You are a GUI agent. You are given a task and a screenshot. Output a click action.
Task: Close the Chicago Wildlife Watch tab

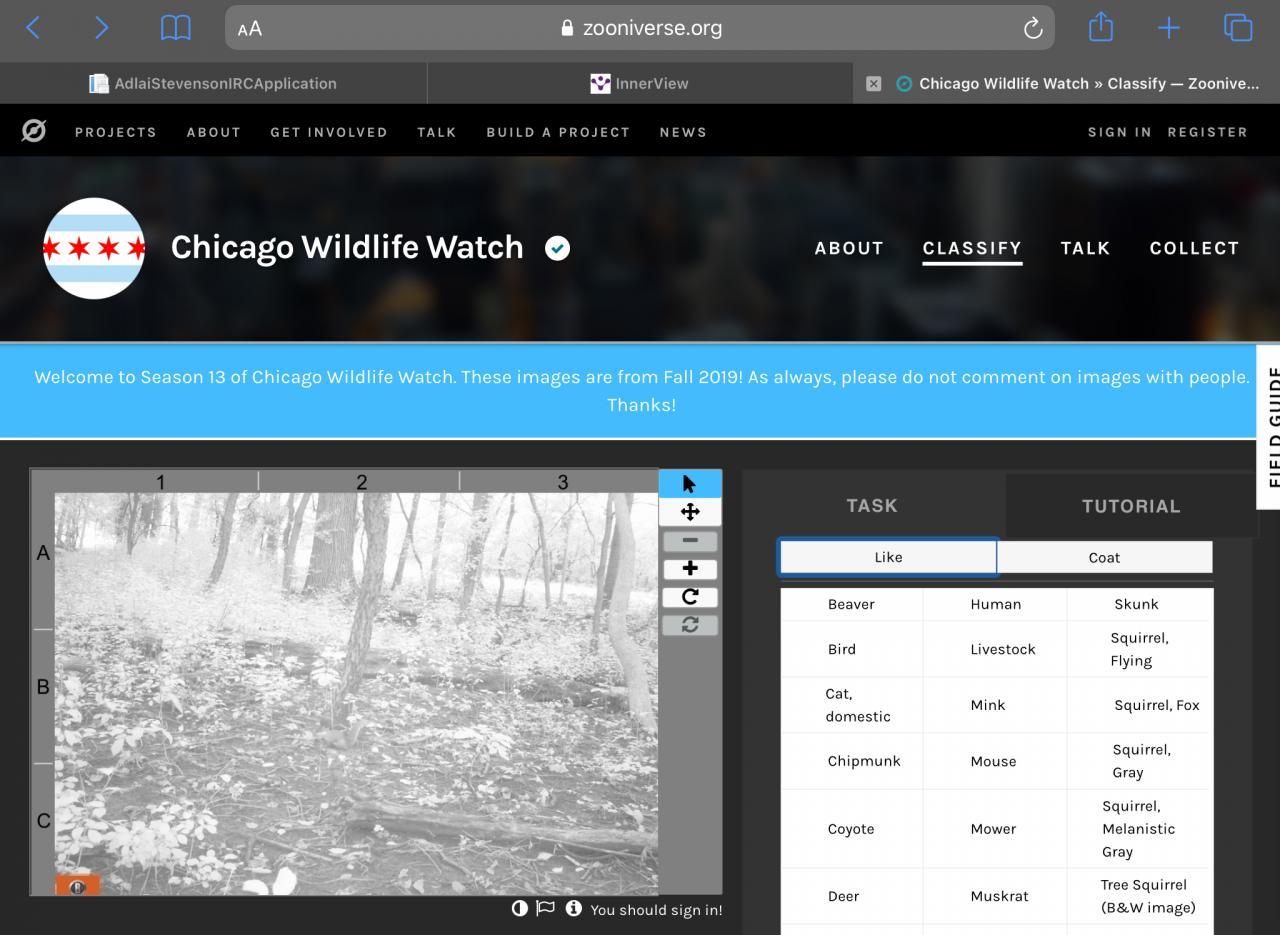click(873, 84)
